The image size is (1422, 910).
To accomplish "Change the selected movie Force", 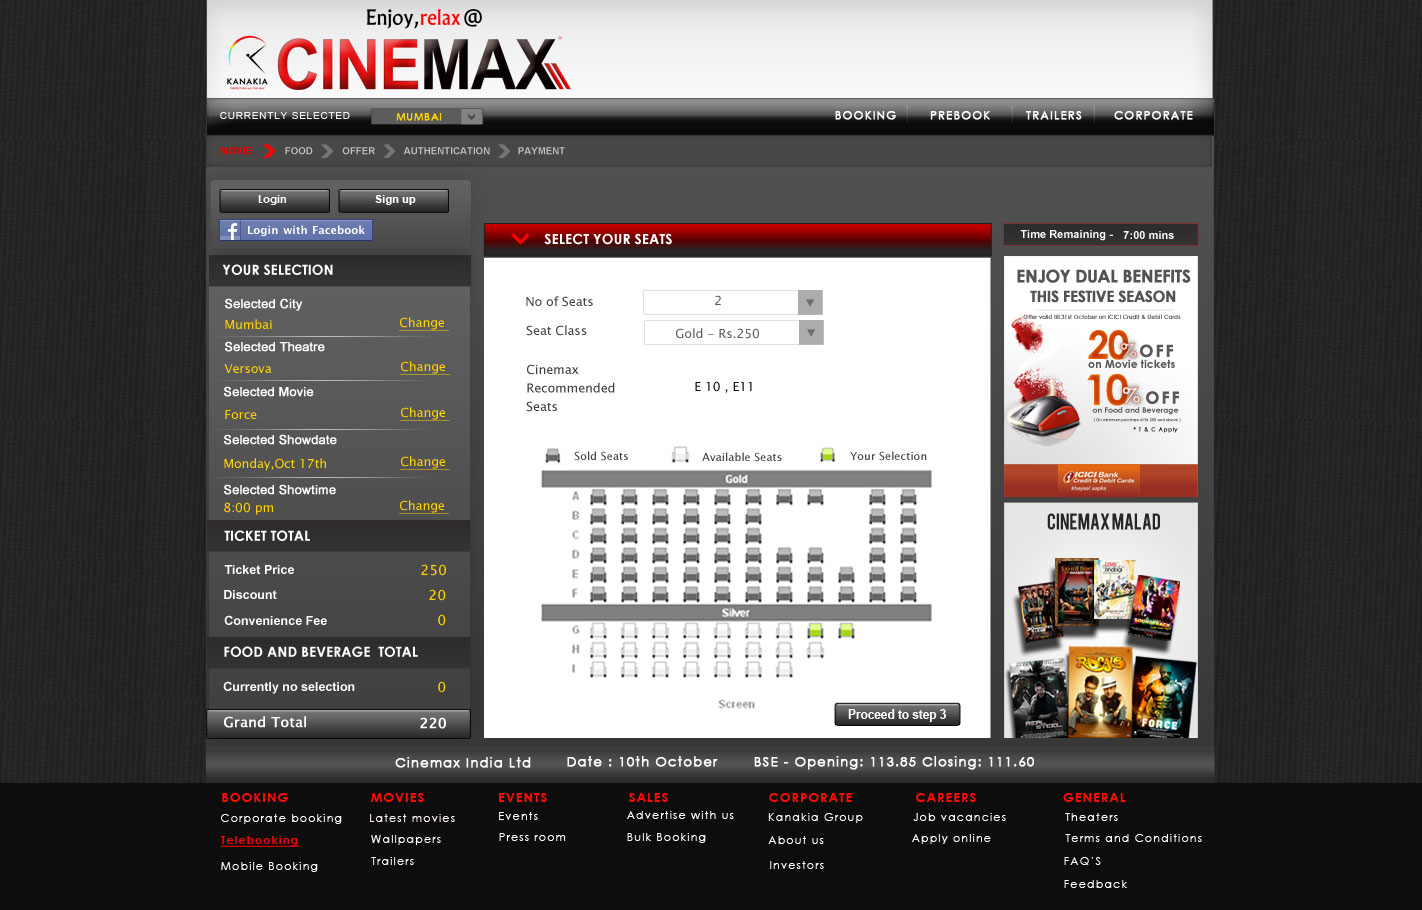I will (x=423, y=413).
